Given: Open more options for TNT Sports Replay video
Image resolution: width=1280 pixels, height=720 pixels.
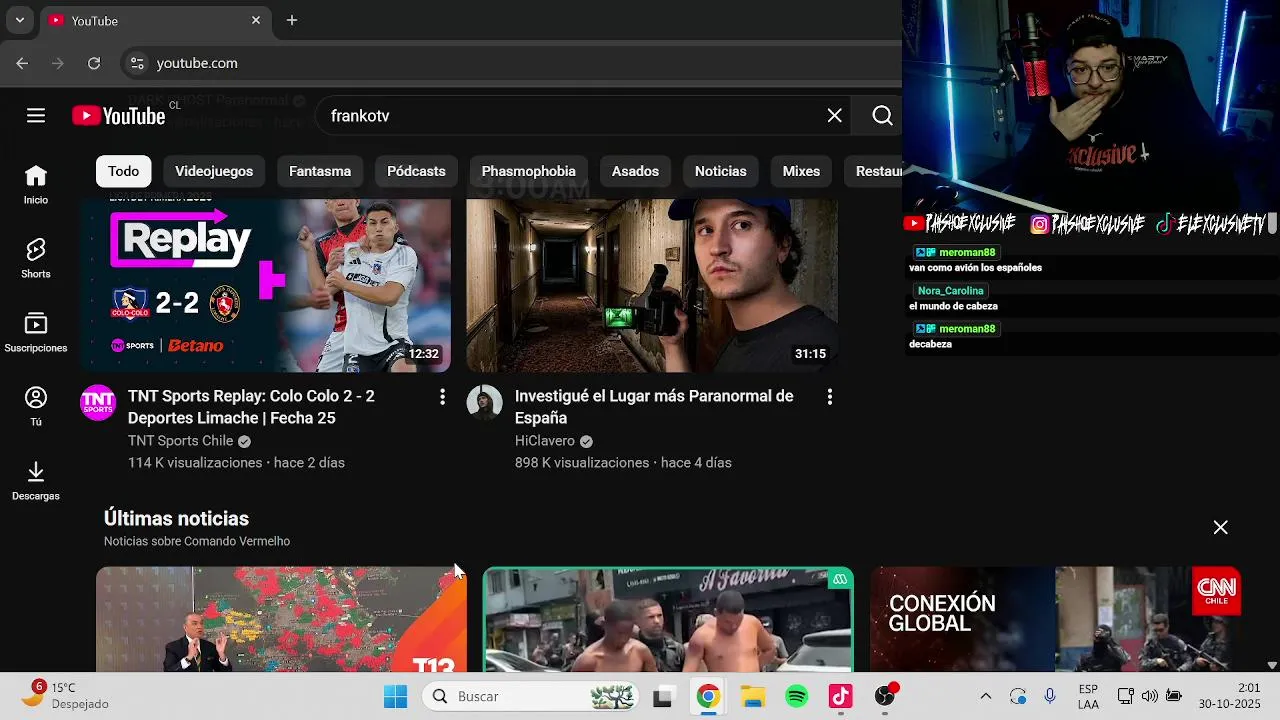Looking at the screenshot, I should 442,397.
